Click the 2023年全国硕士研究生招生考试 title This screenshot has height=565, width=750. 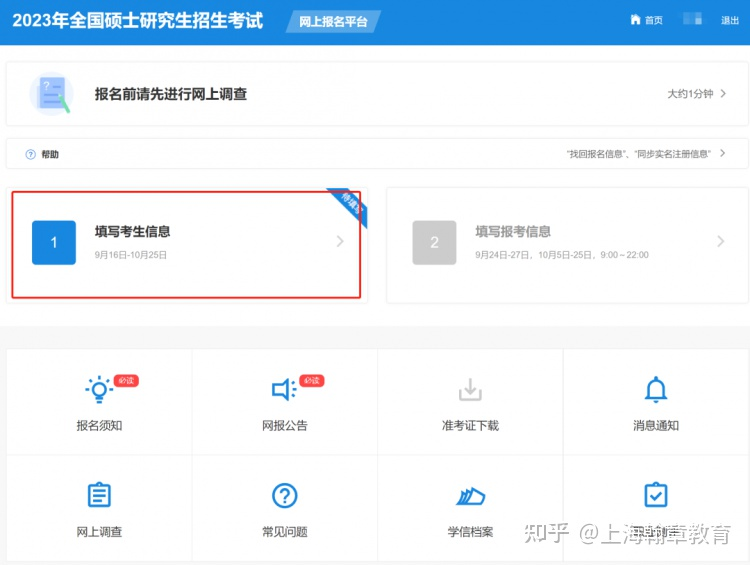pos(138,21)
